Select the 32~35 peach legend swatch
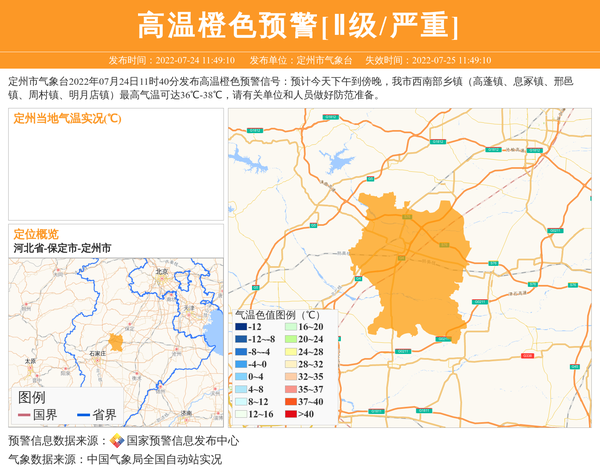600x471 pixels. coord(291,377)
